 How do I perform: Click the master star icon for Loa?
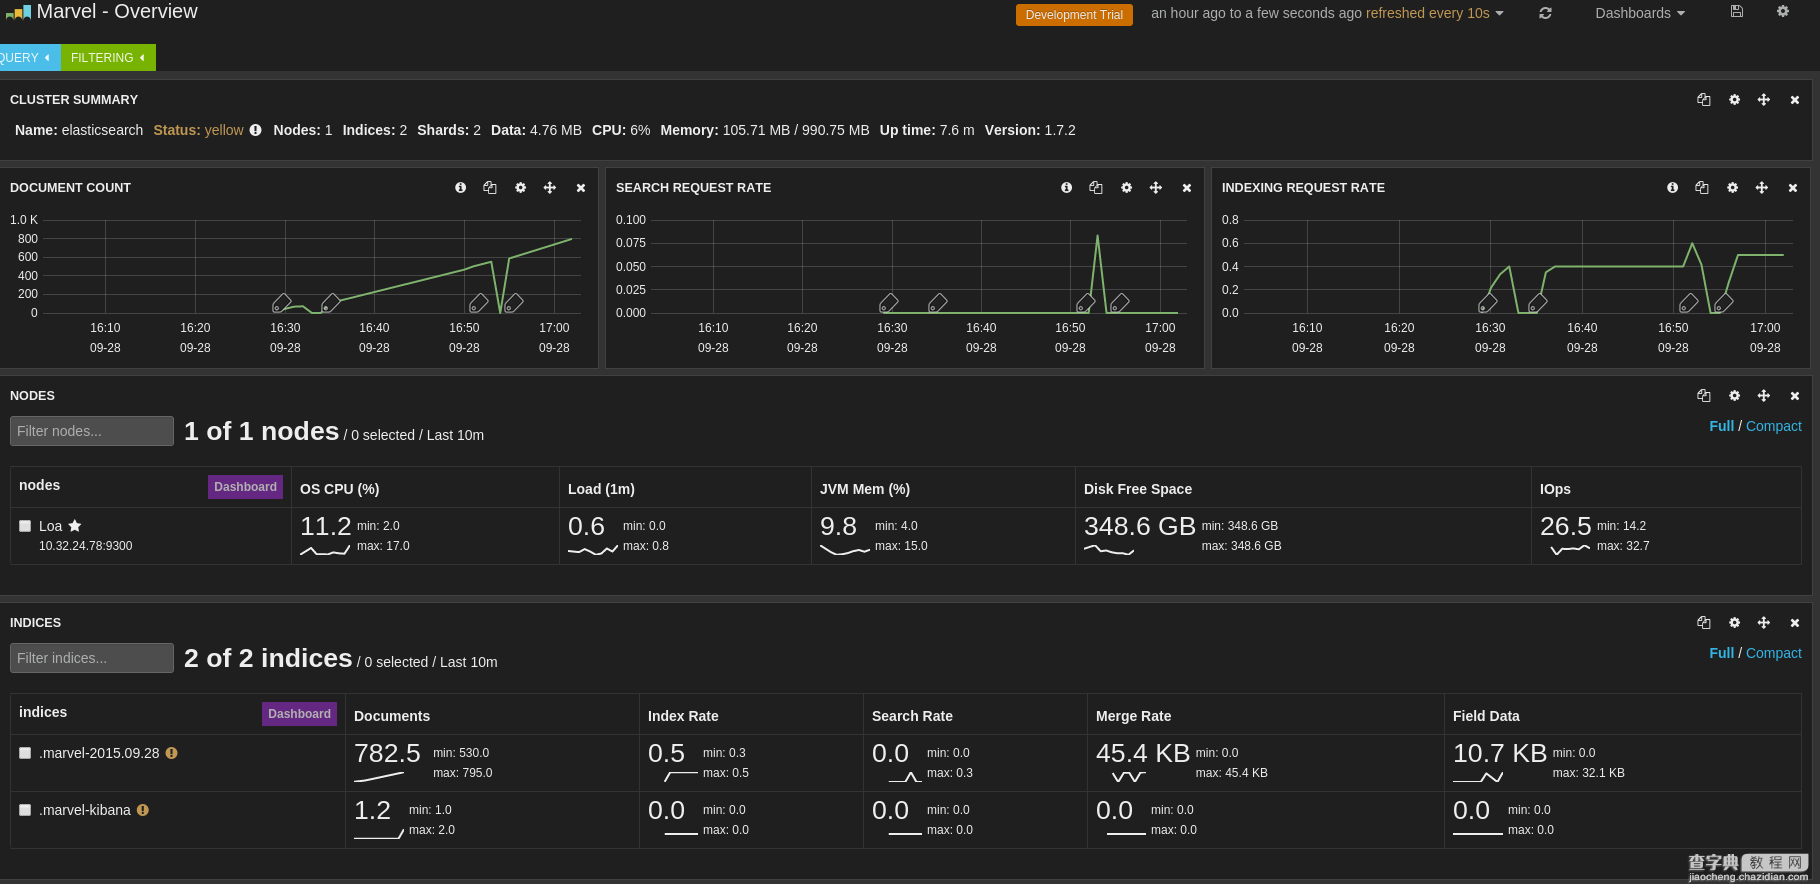pyautogui.click(x=75, y=526)
